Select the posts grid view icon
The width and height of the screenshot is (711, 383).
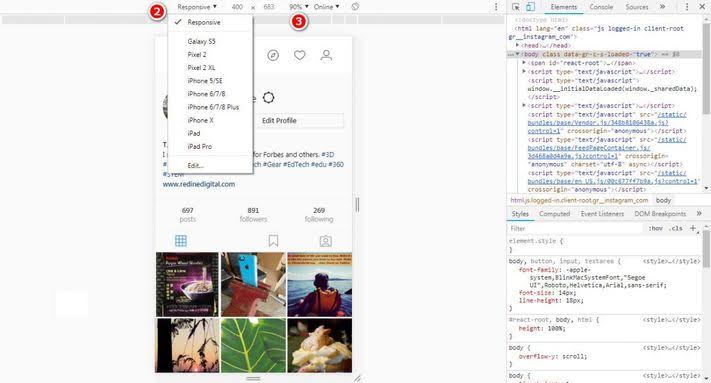click(181, 241)
